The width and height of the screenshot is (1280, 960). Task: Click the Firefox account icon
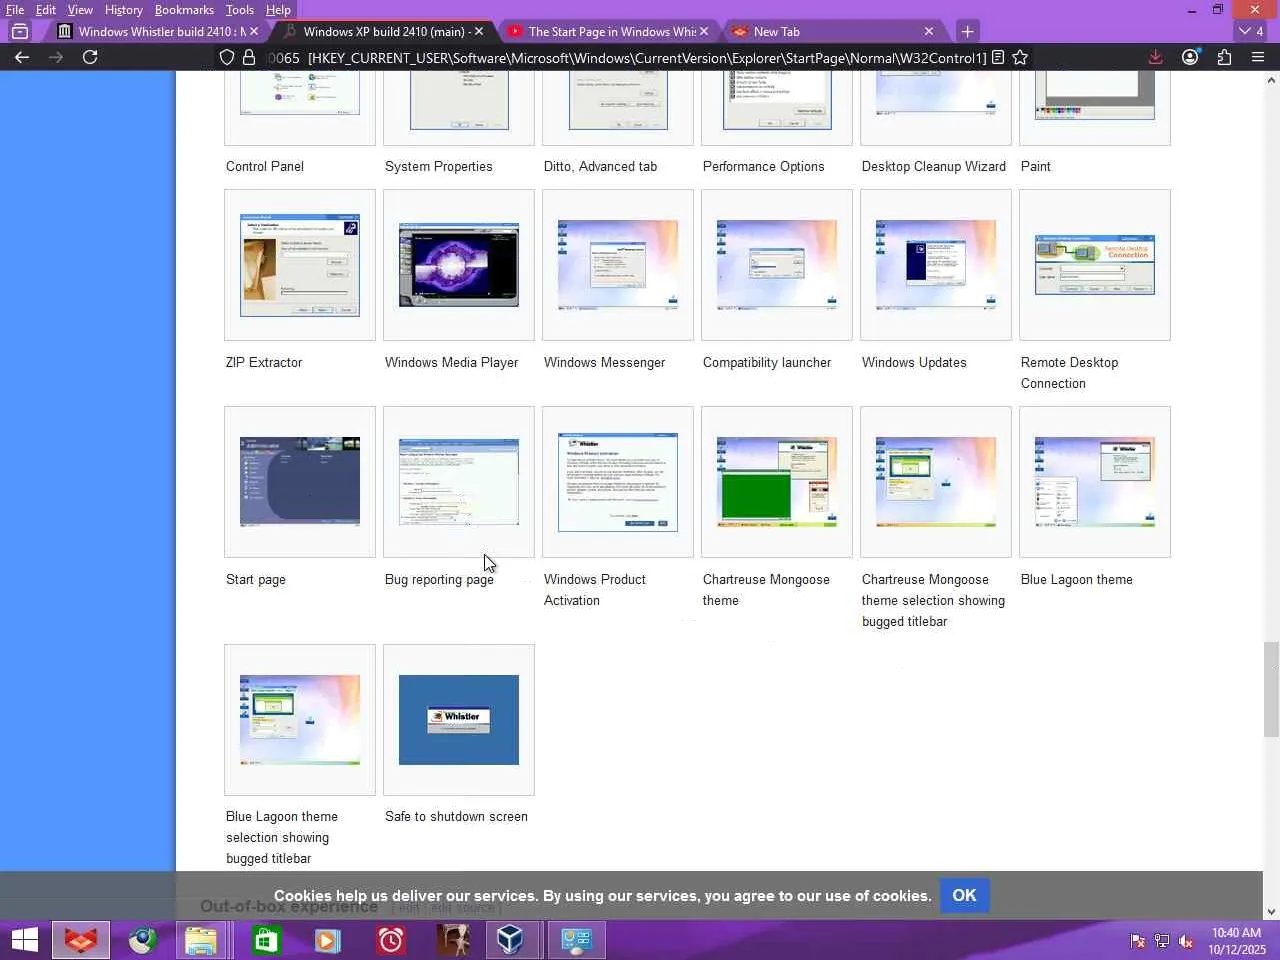click(1190, 57)
